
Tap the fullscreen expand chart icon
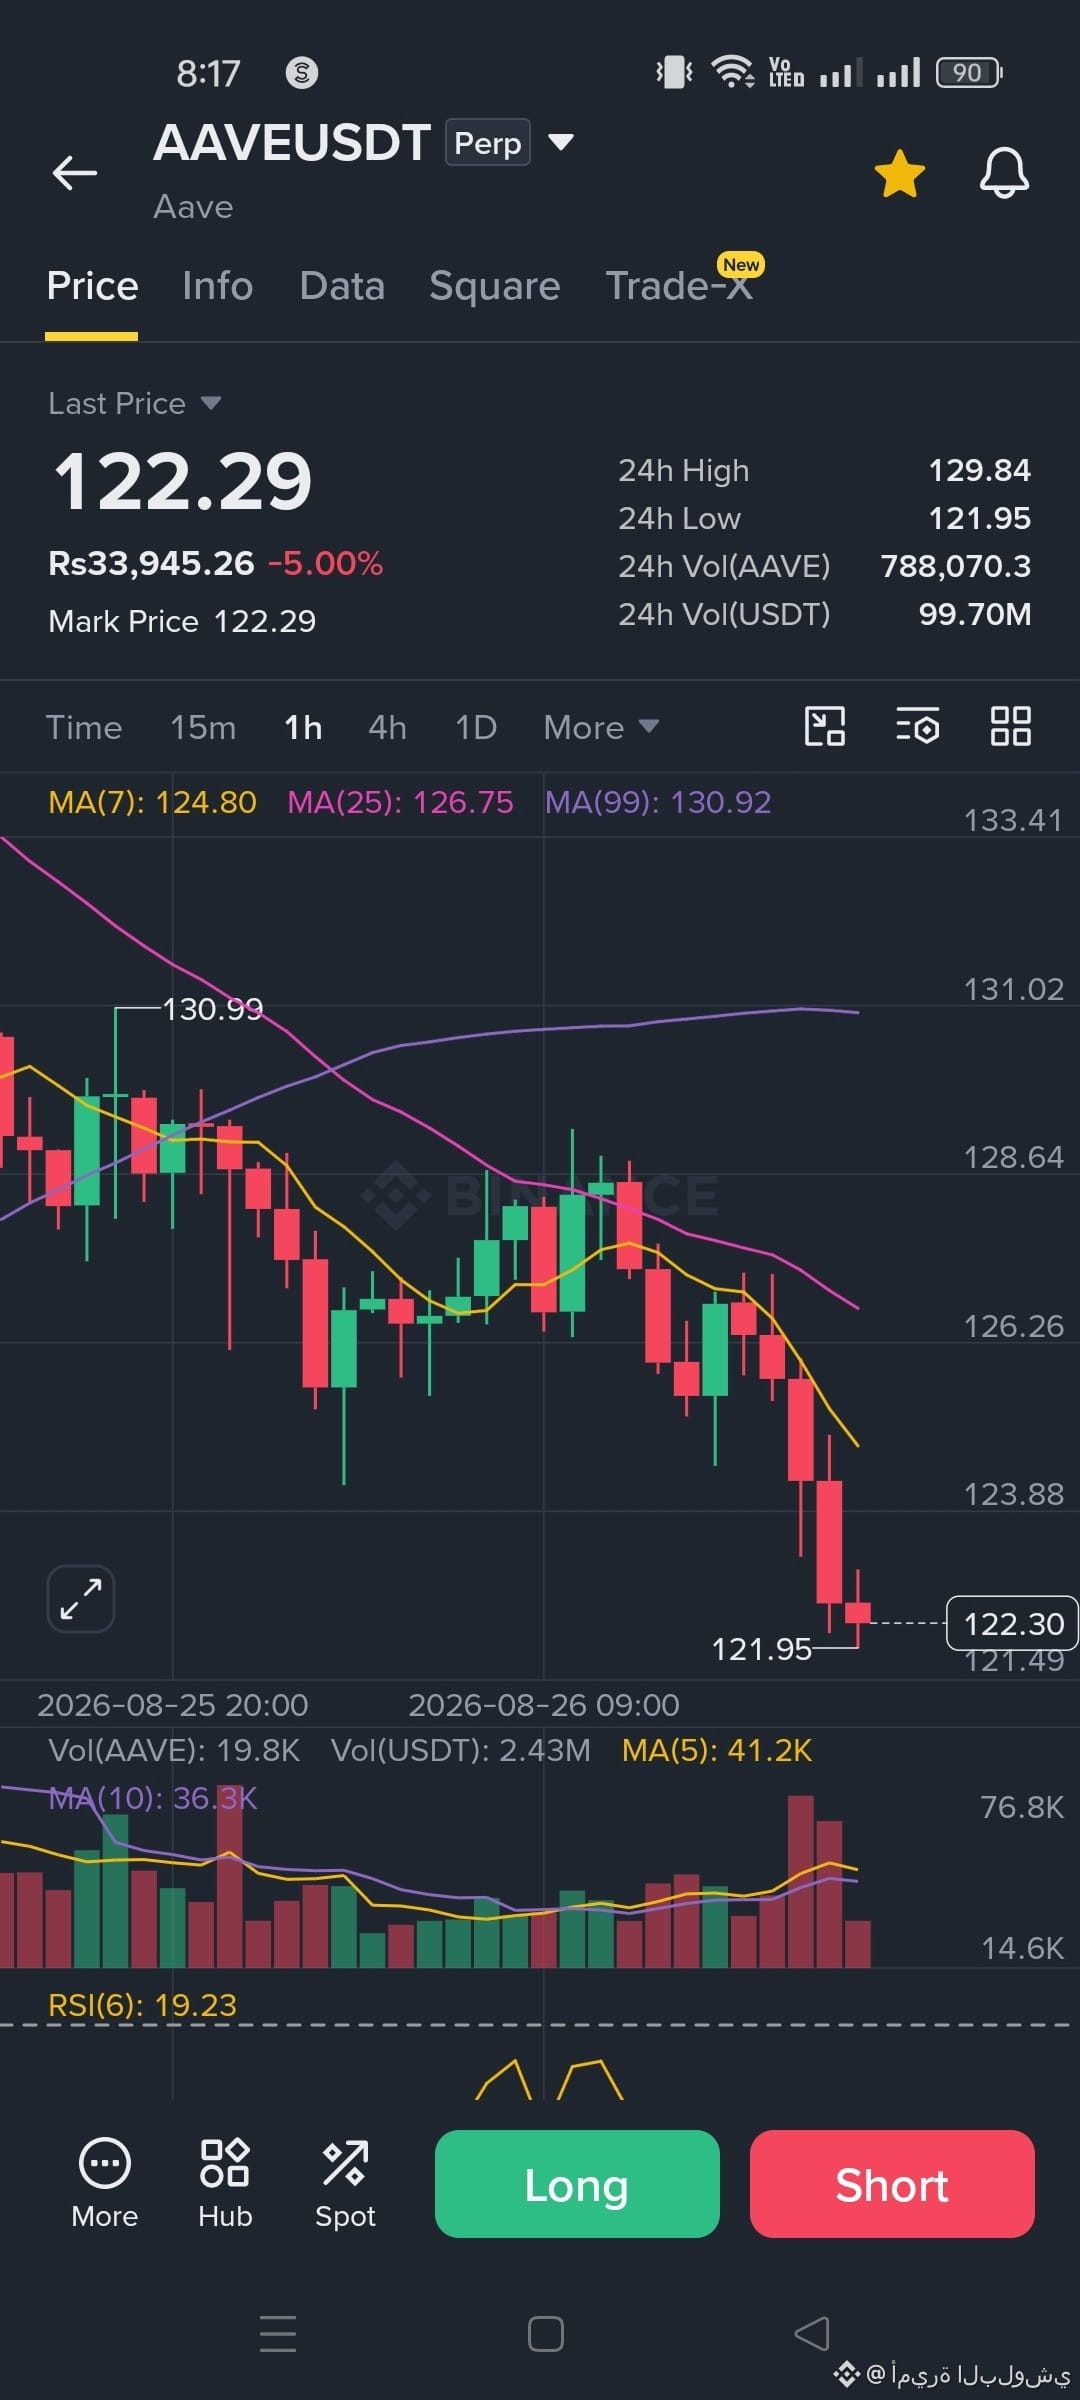click(x=81, y=1598)
